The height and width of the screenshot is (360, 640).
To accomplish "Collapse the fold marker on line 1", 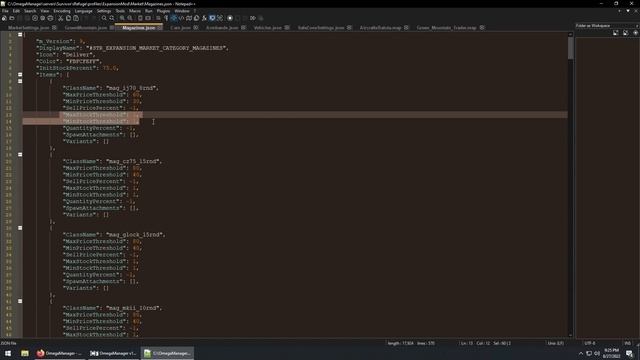I will point(20,35).
